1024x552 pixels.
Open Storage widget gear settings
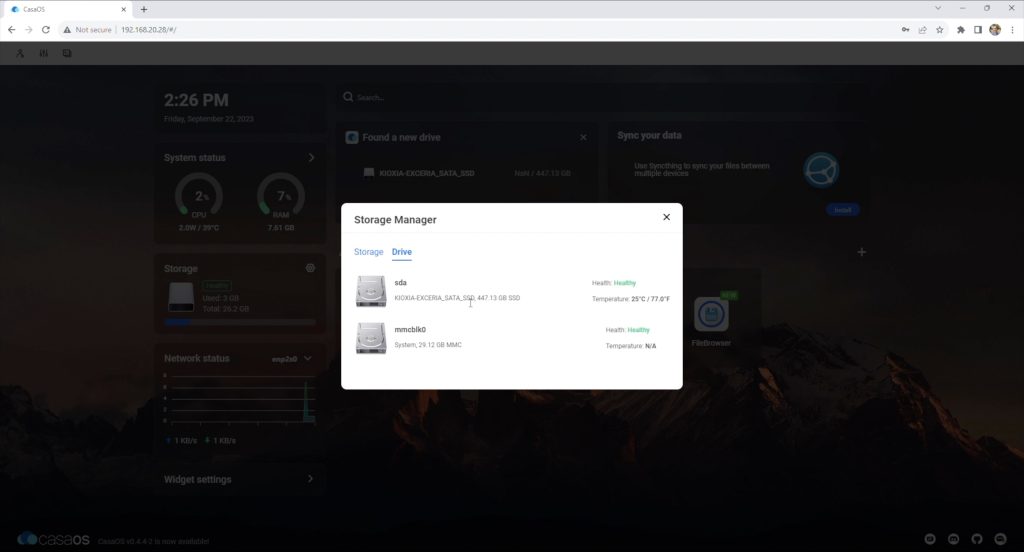tap(310, 268)
